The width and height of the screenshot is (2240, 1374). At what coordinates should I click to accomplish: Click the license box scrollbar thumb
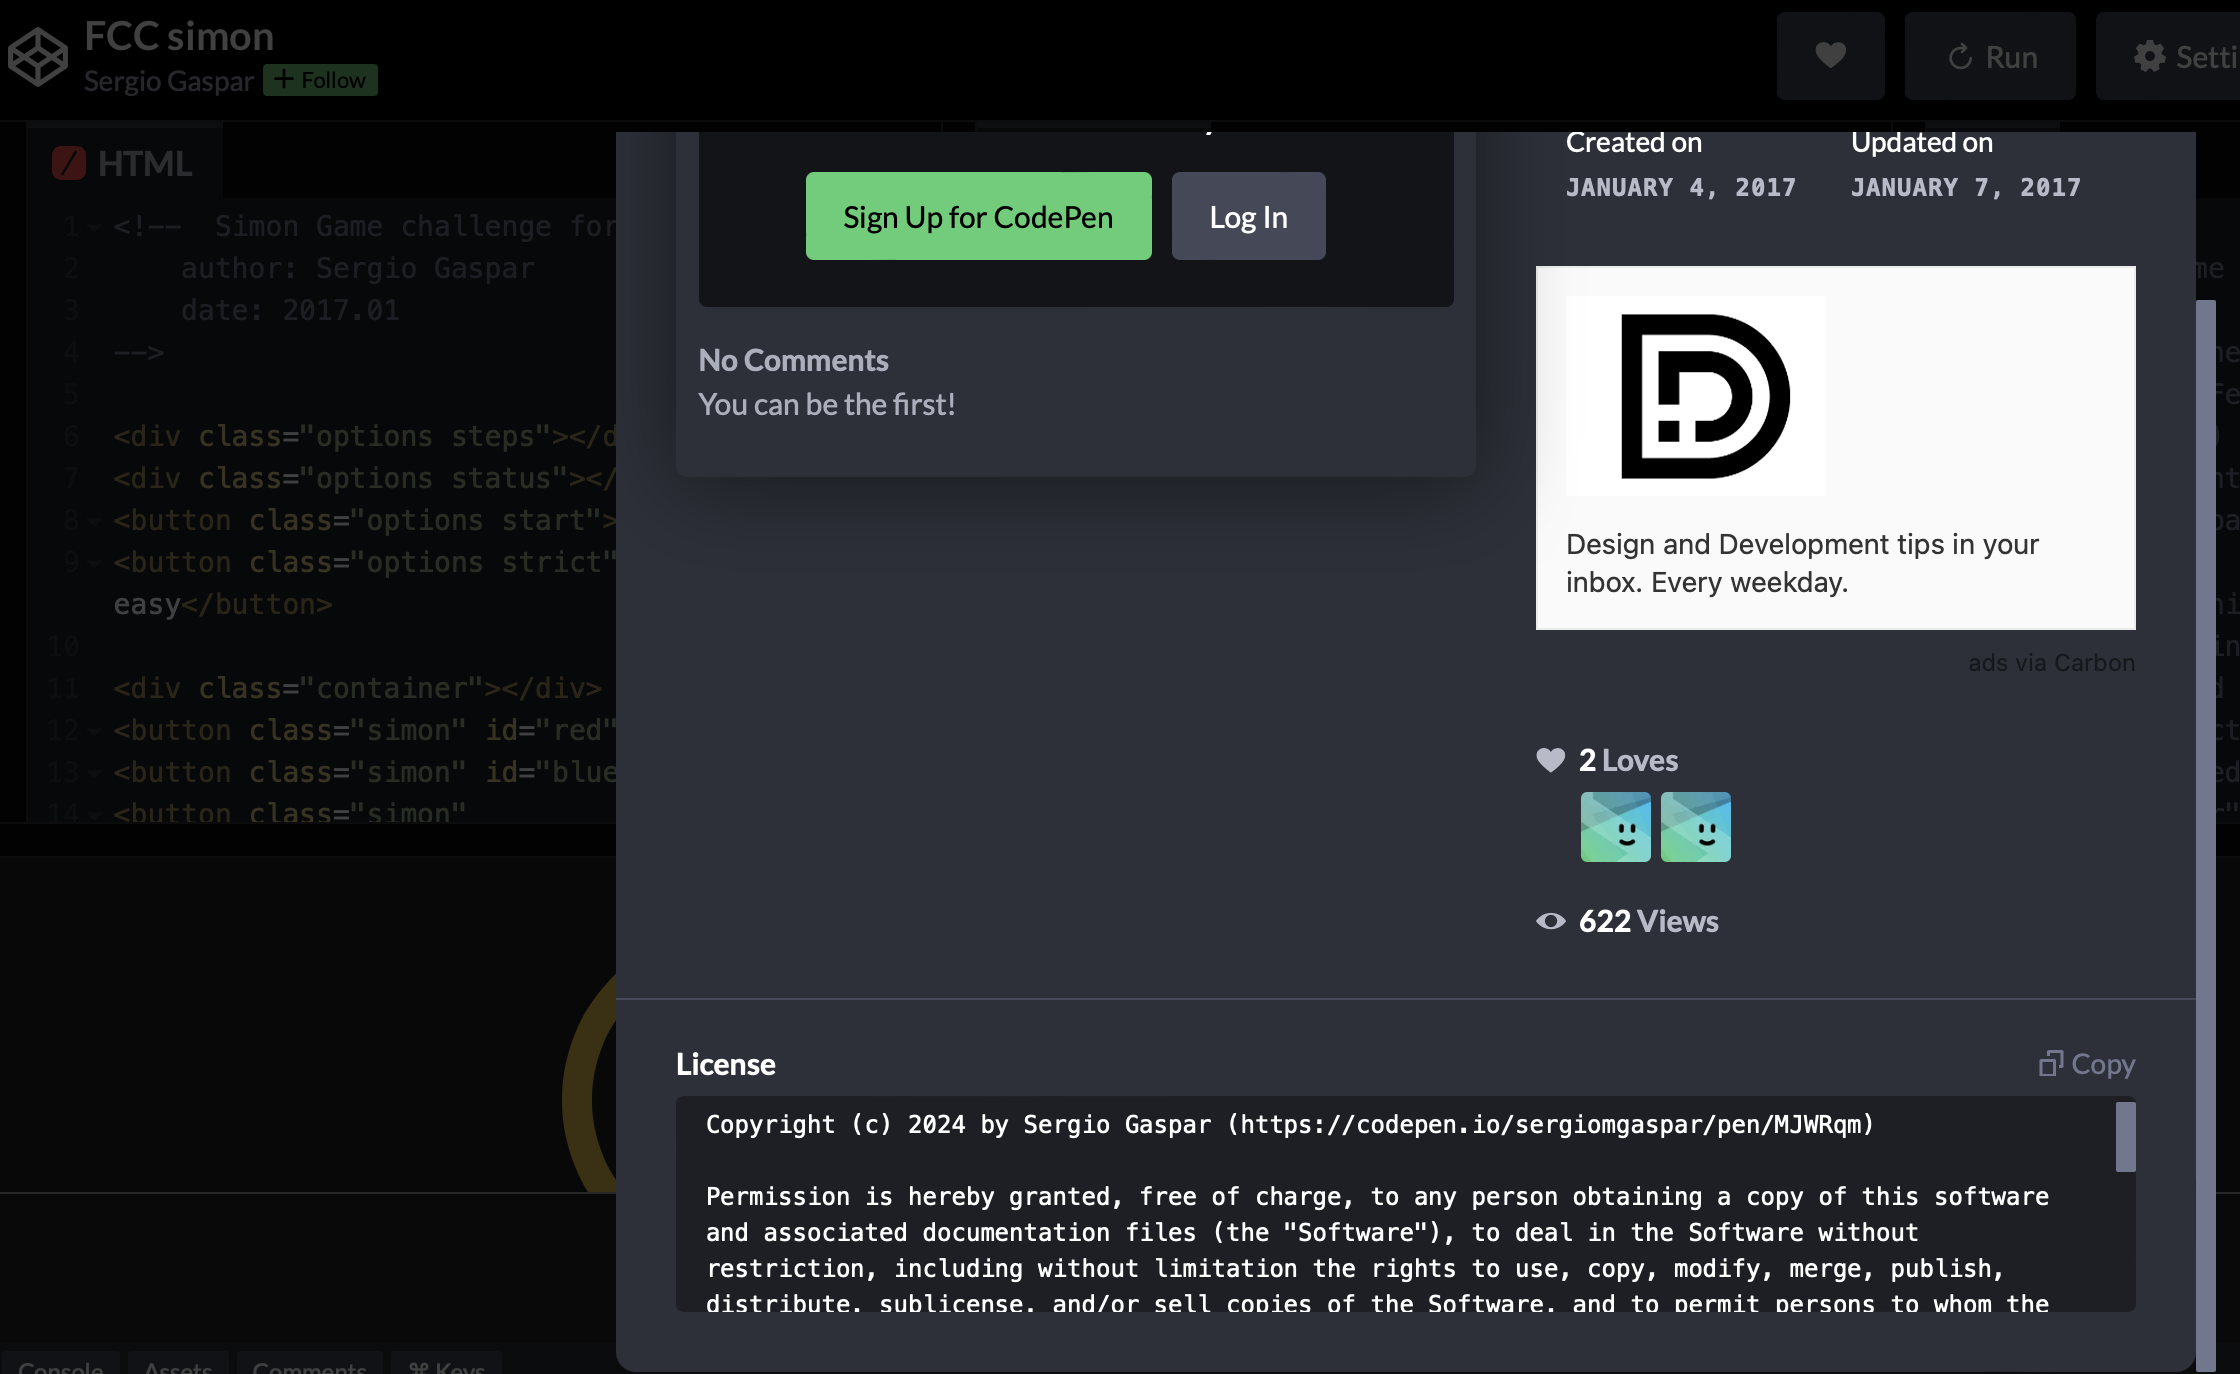coord(2125,1137)
